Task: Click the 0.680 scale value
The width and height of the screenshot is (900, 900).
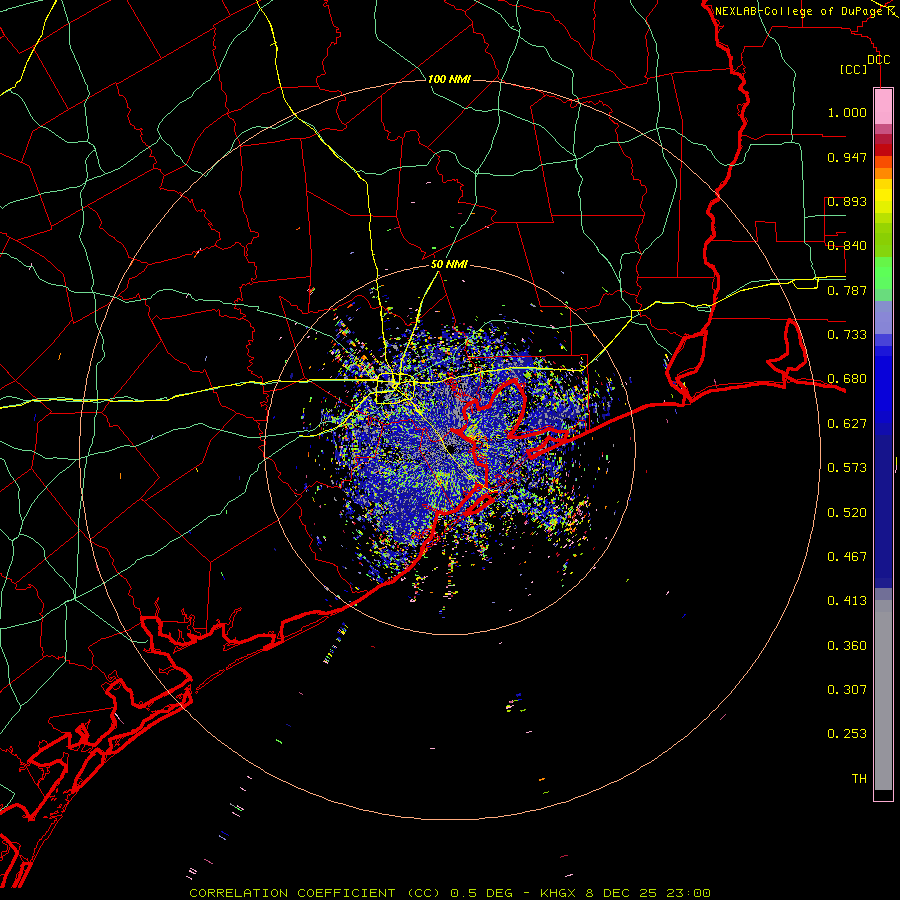Action: (x=847, y=379)
